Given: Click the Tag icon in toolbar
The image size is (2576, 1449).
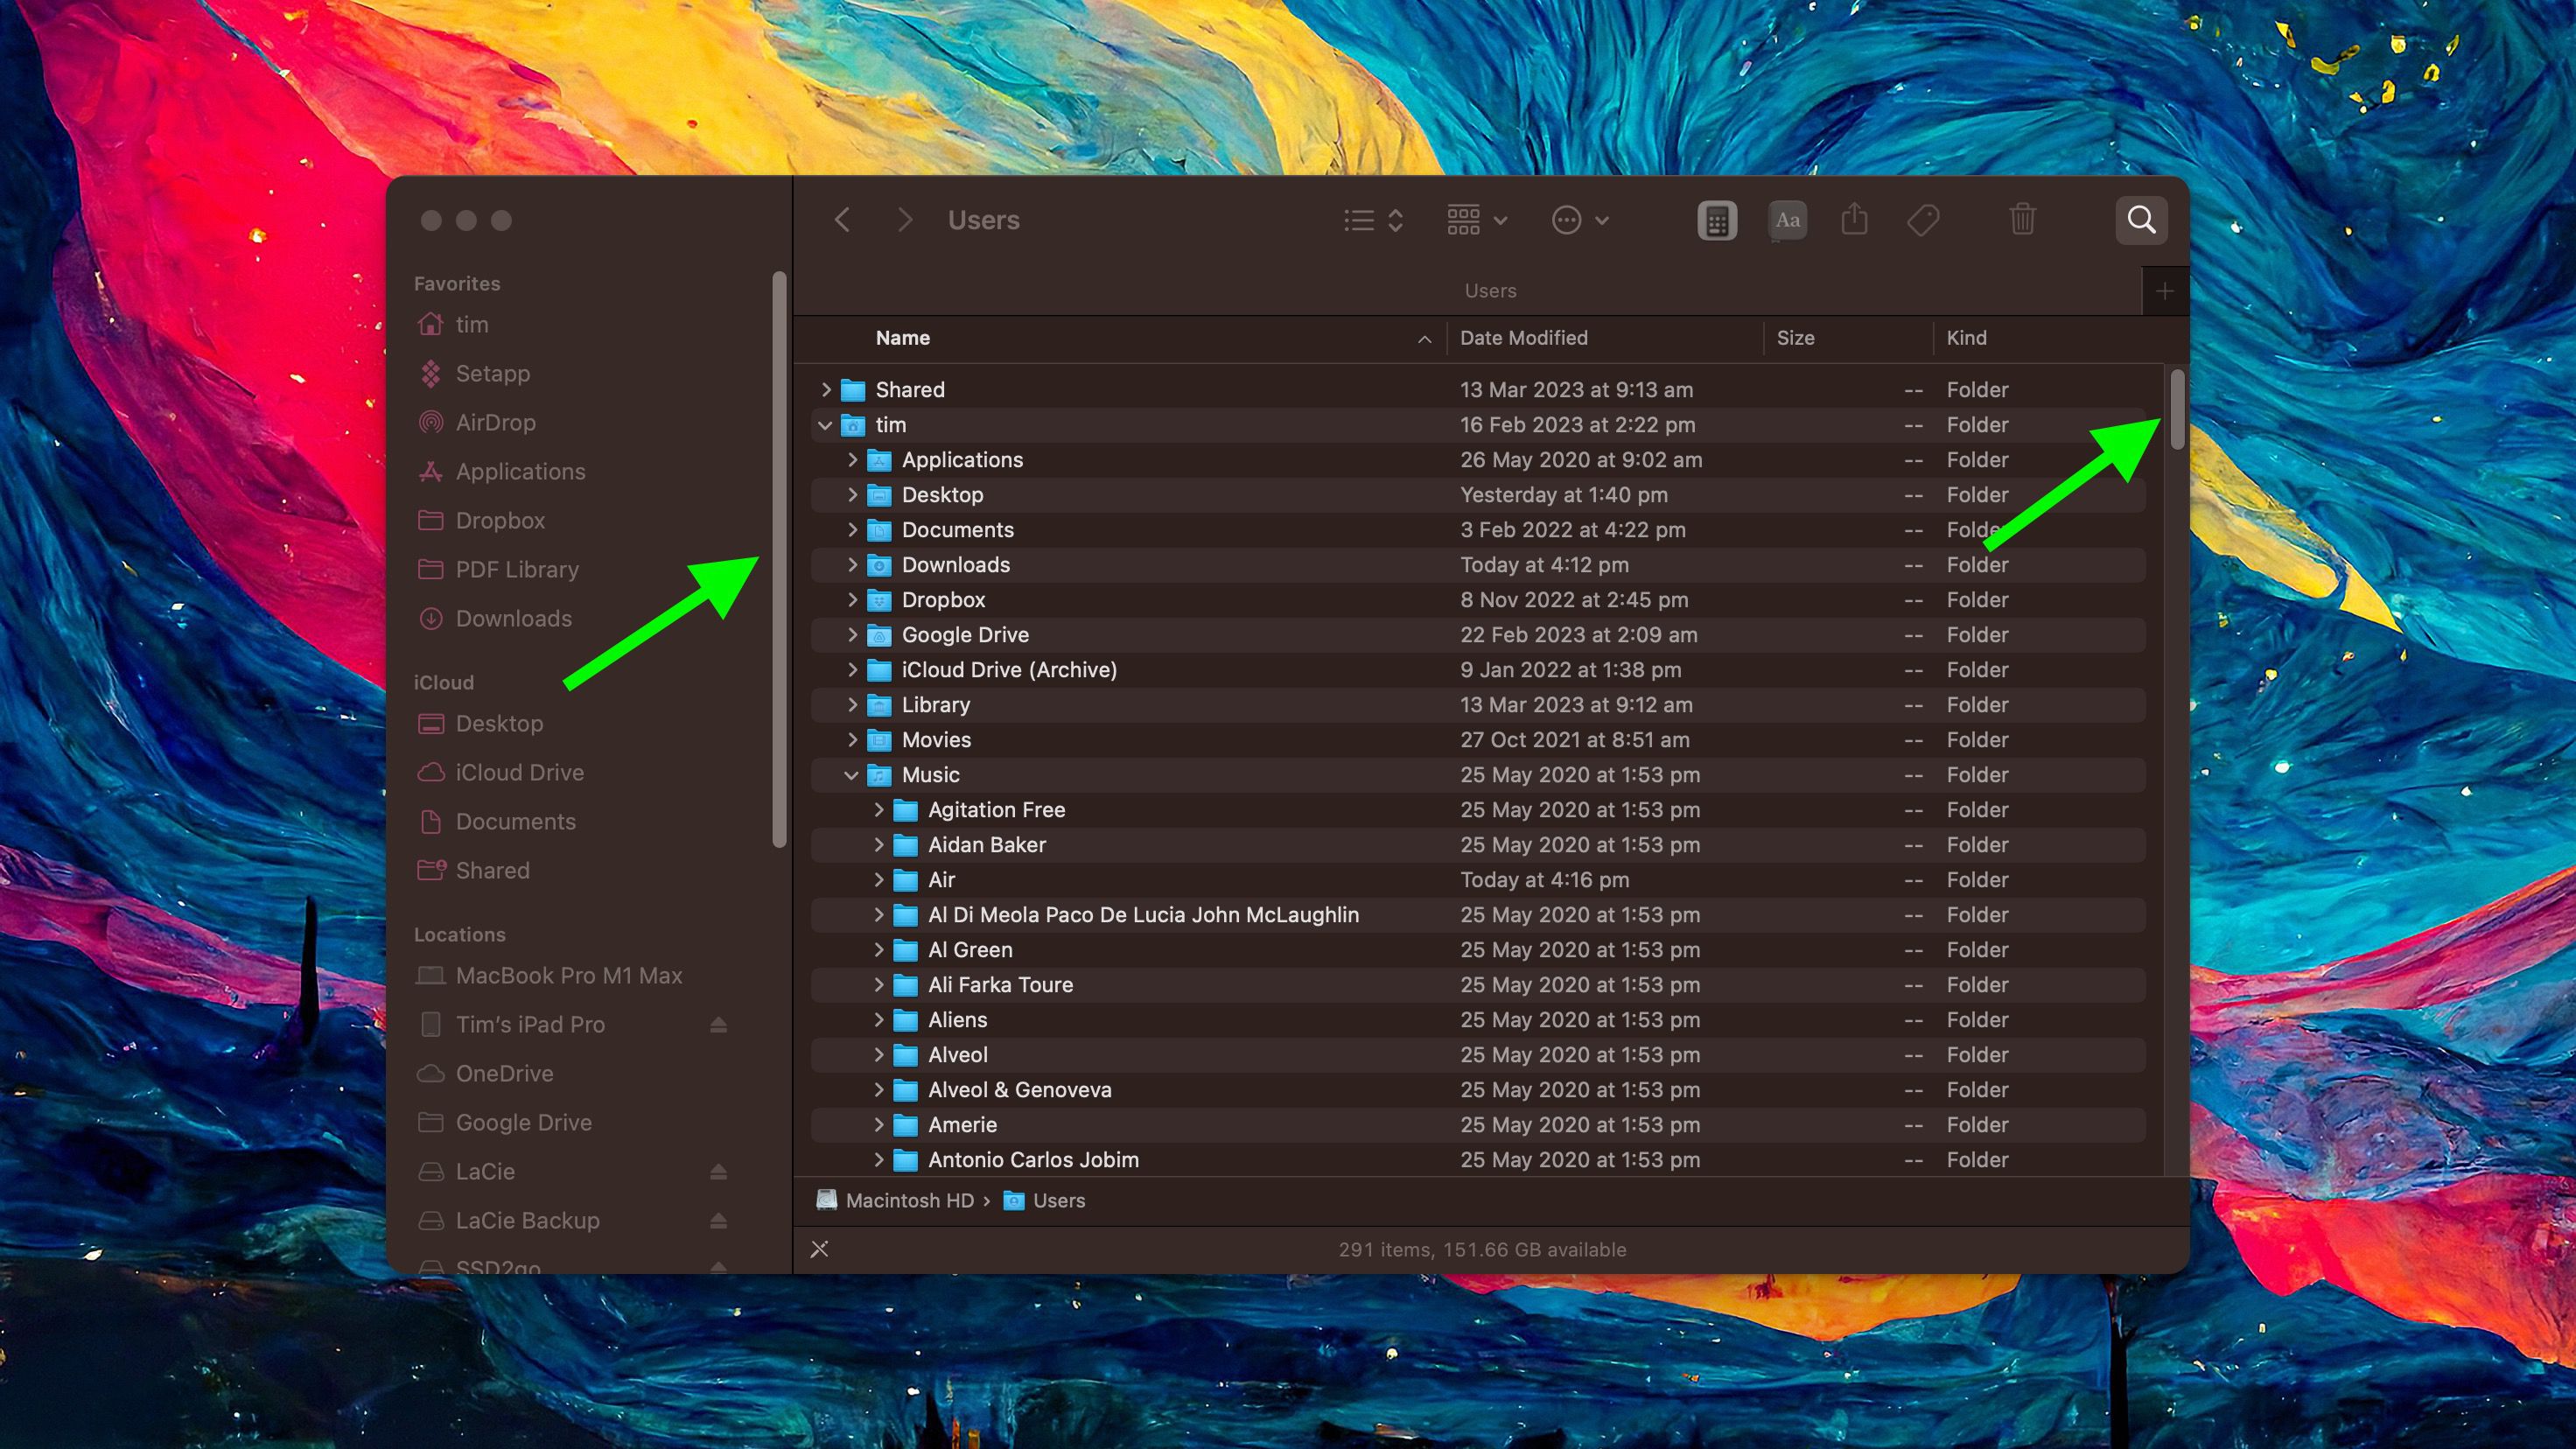Looking at the screenshot, I should coord(1923,220).
